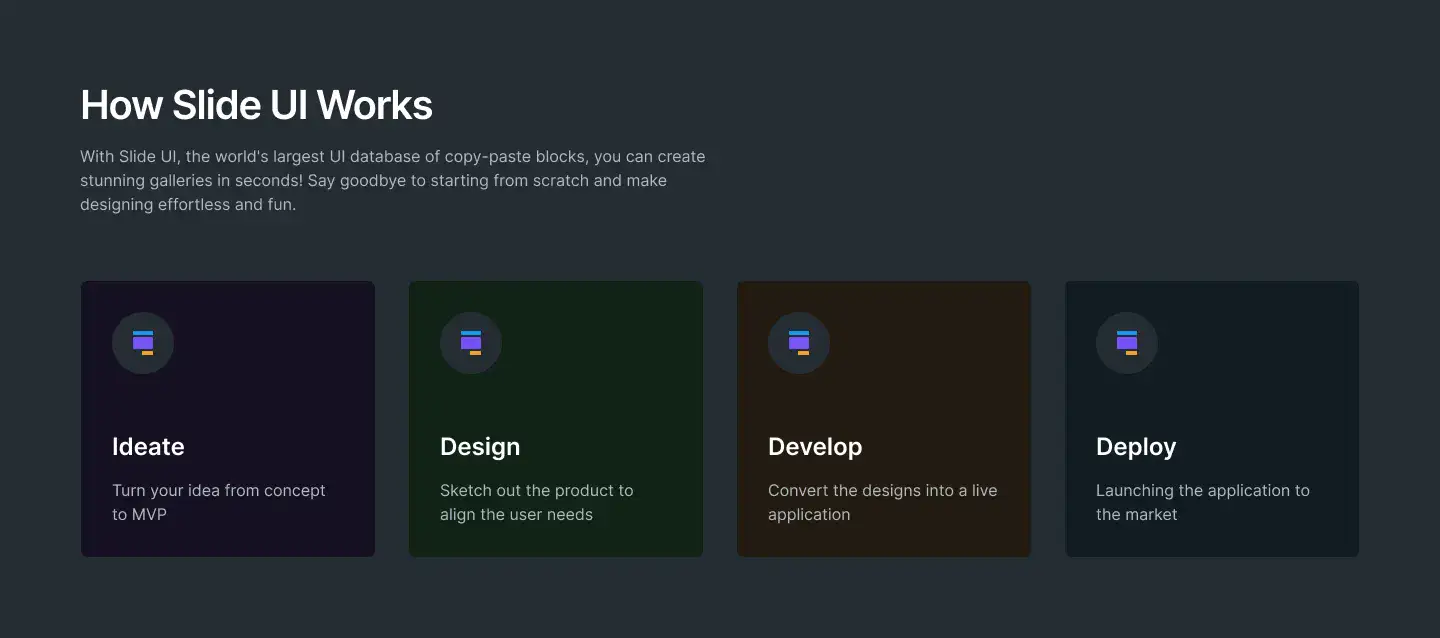Click the icon in the Design card

point(471,343)
